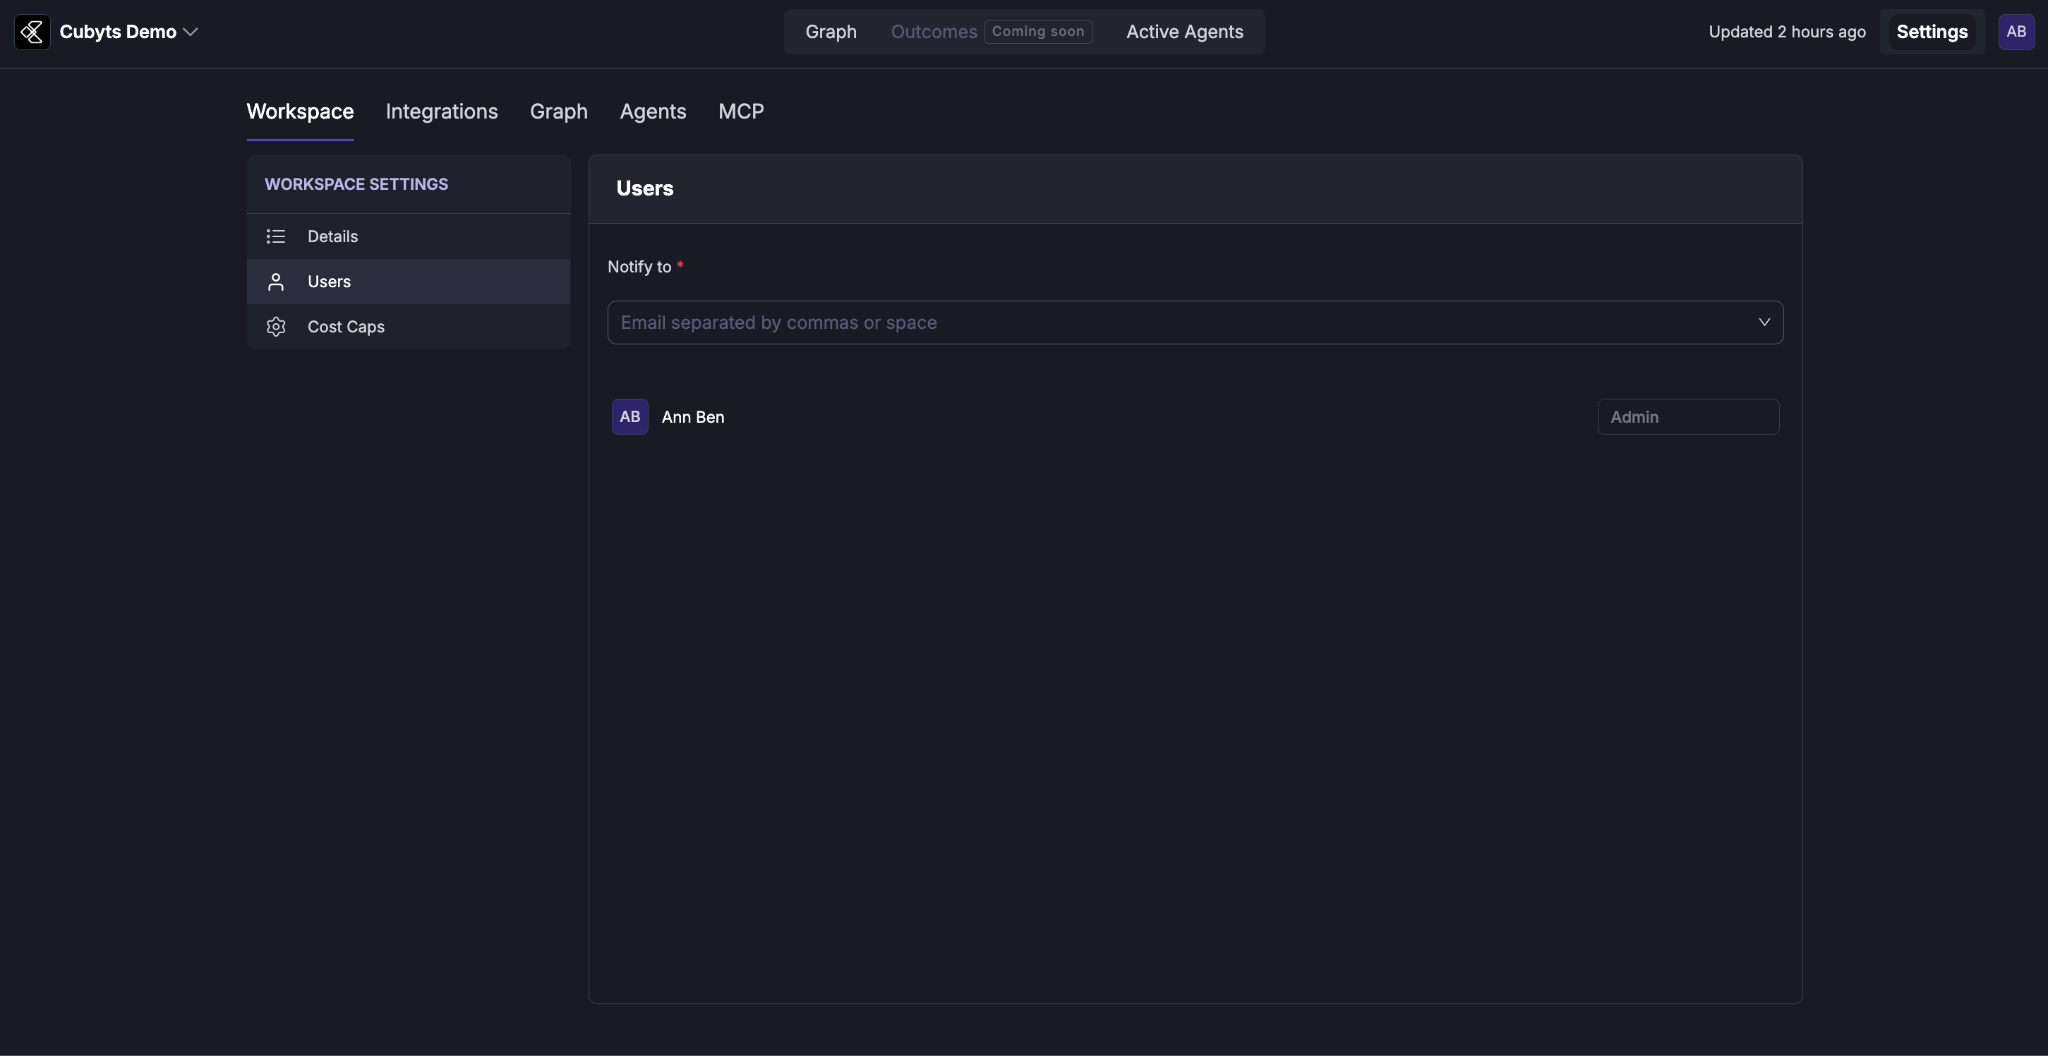Click the Users panel heading
This screenshot has width=2048, height=1056.
(x=645, y=189)
